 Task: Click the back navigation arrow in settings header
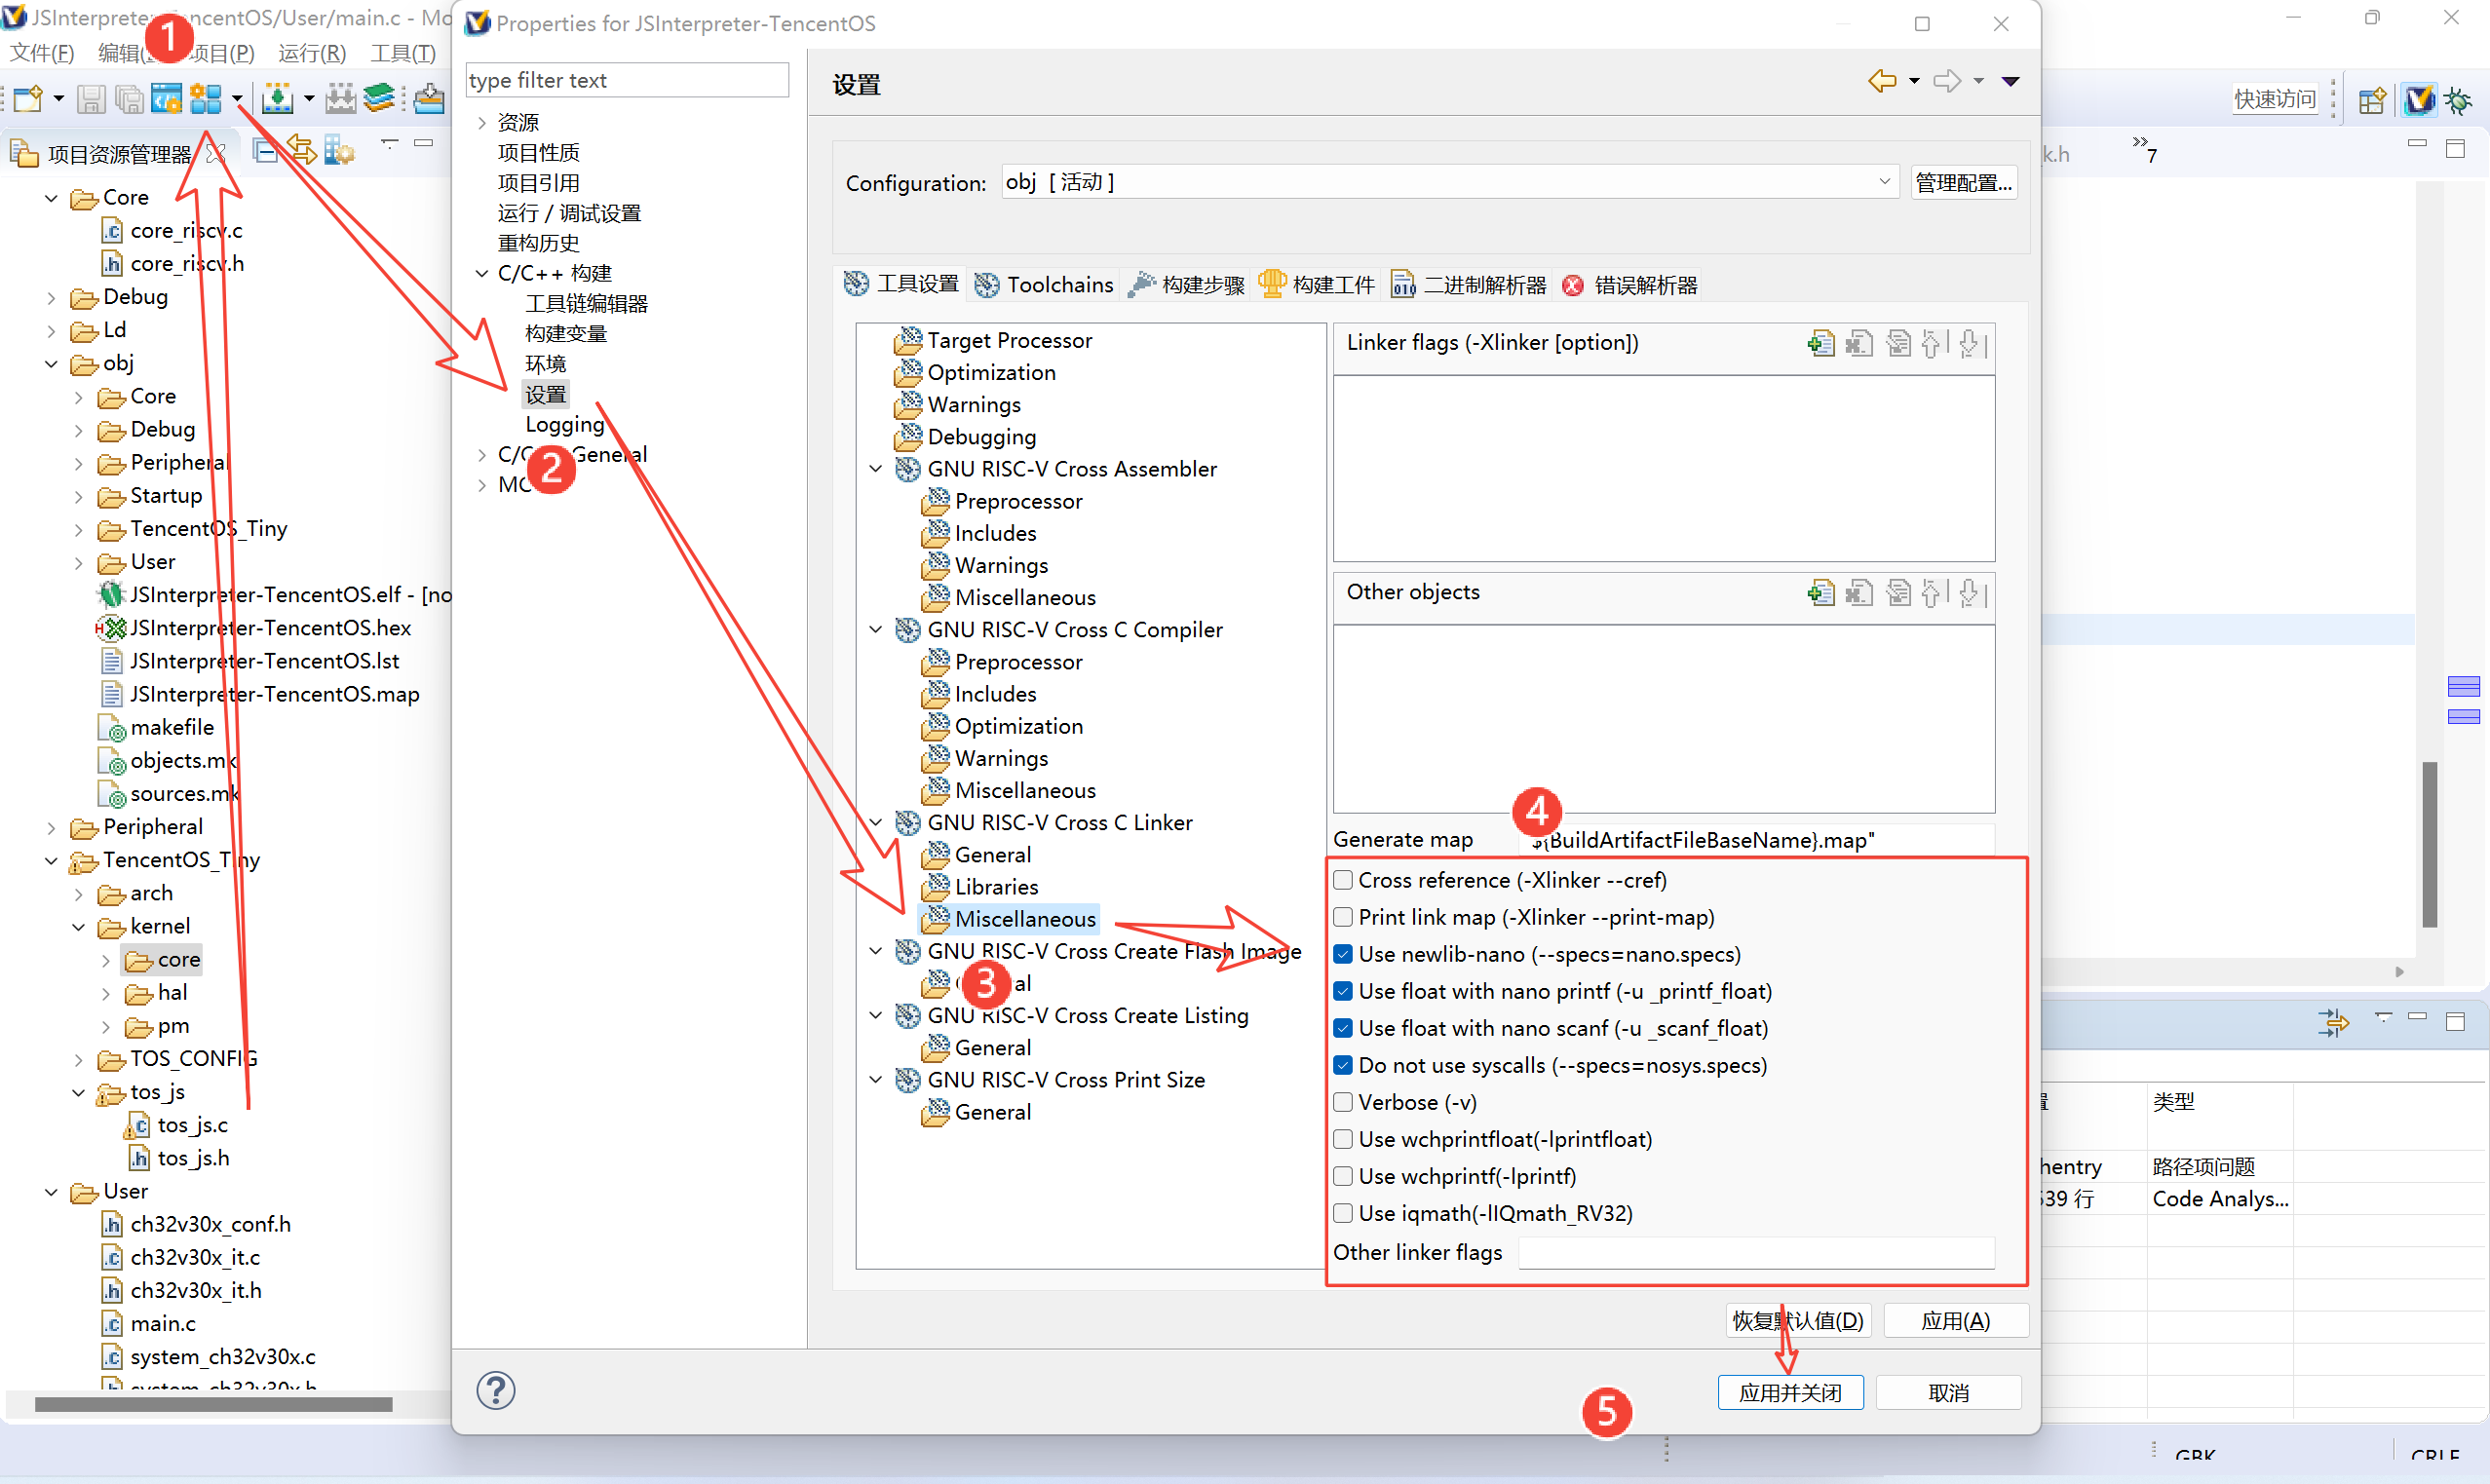pyautogui.click(x=1881, y=81)
